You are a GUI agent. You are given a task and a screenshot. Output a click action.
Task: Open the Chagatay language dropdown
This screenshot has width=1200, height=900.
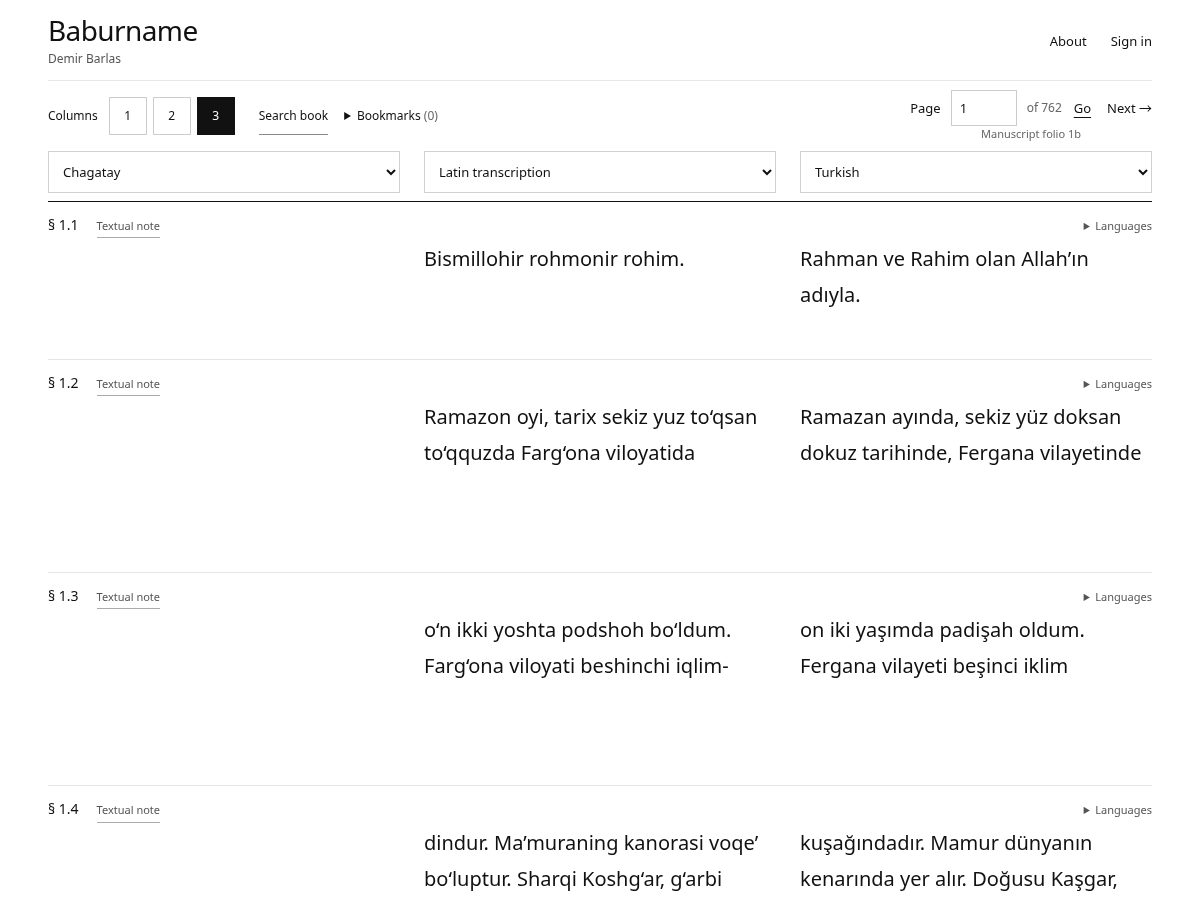coord(224,172)
